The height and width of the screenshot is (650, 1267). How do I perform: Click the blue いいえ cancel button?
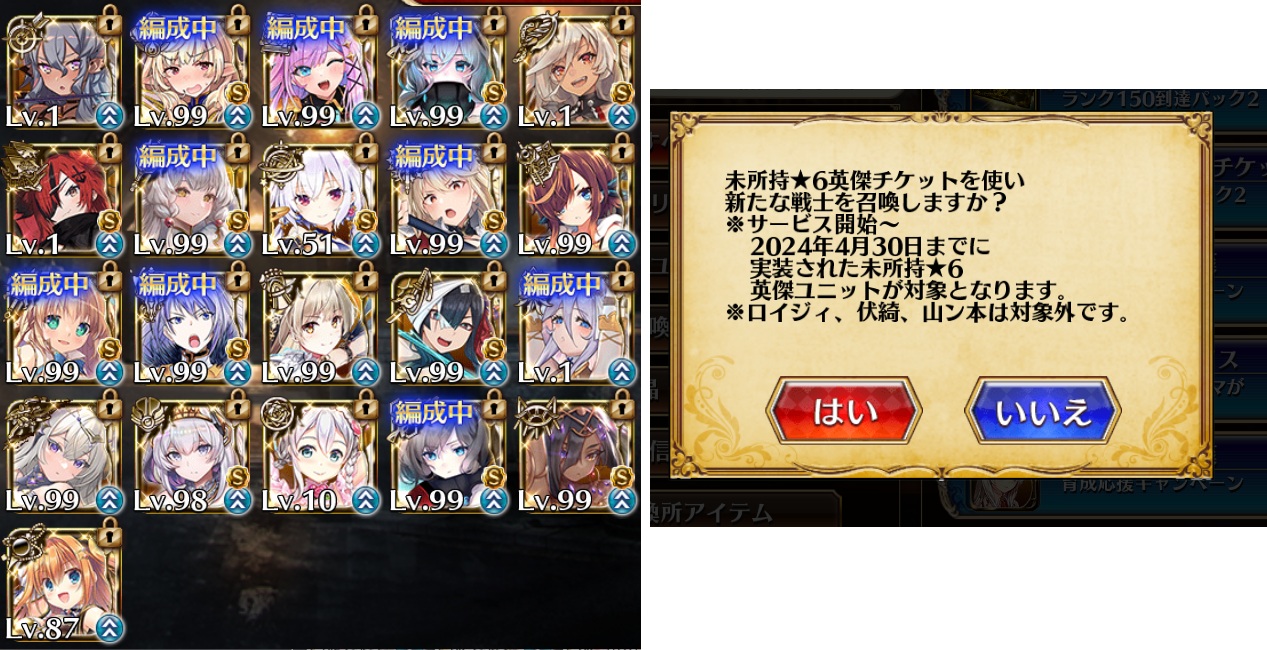click(x=1042, y=411)
